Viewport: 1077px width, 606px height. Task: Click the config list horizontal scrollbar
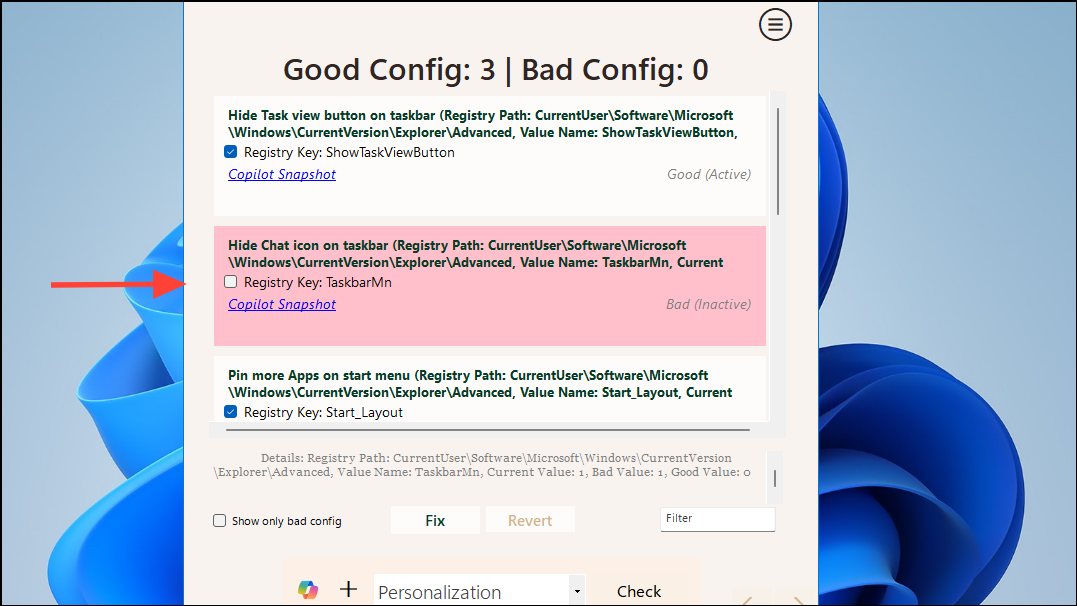pos(488,430)
